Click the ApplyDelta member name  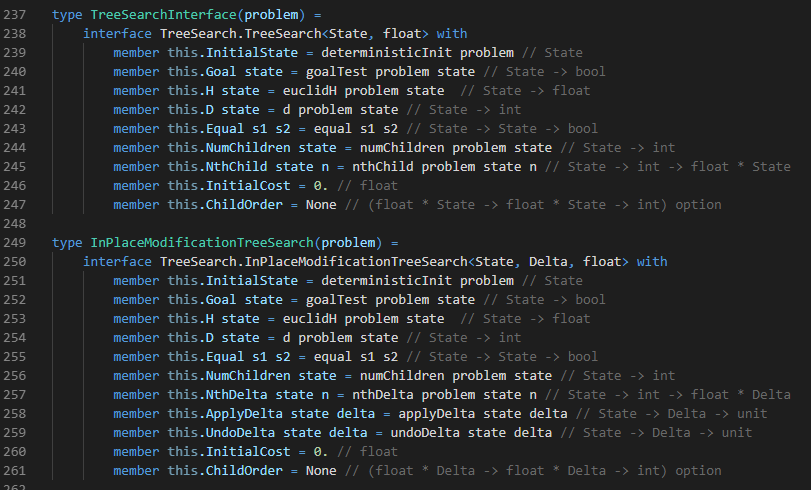pos(248,414)
